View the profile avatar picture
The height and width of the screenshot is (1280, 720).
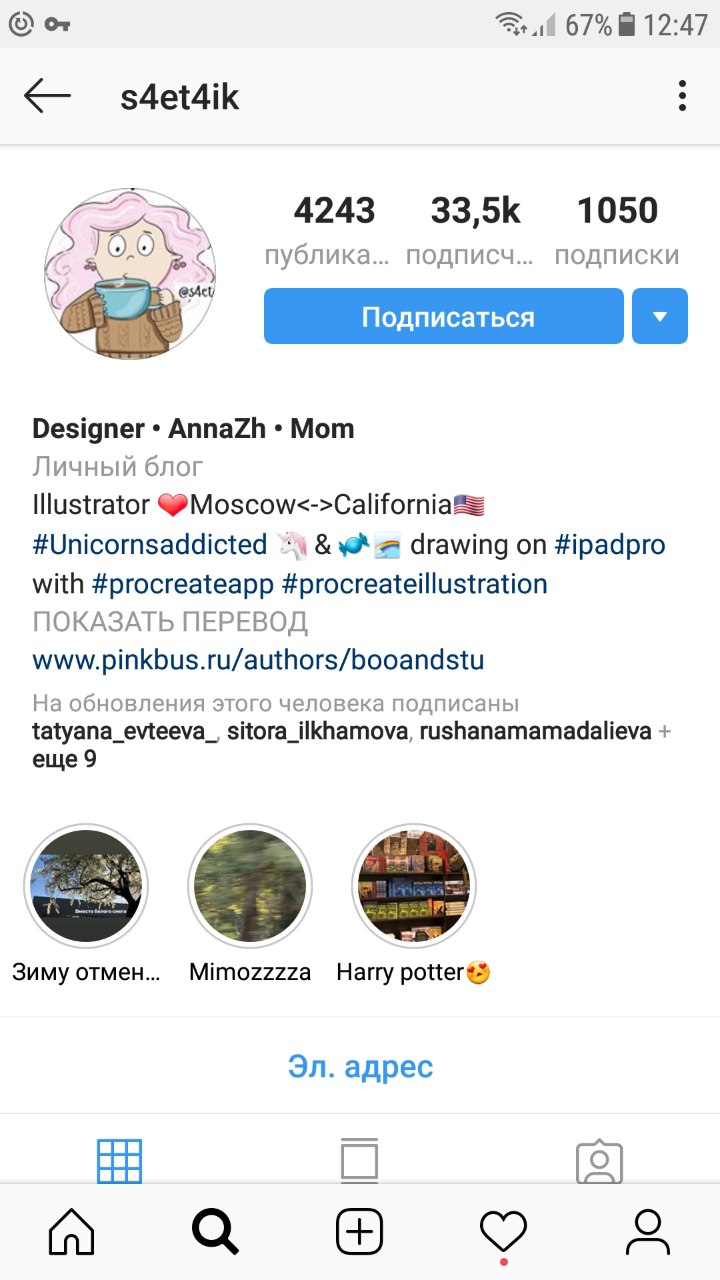tap(130, 273)
